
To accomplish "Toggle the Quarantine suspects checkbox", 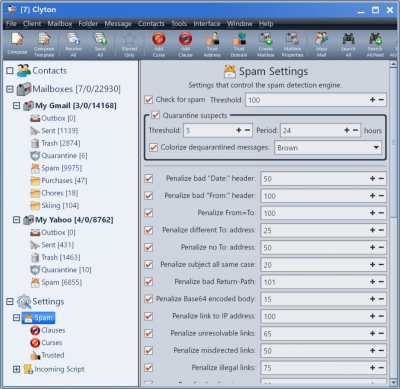I will click(x=155, y=115).
